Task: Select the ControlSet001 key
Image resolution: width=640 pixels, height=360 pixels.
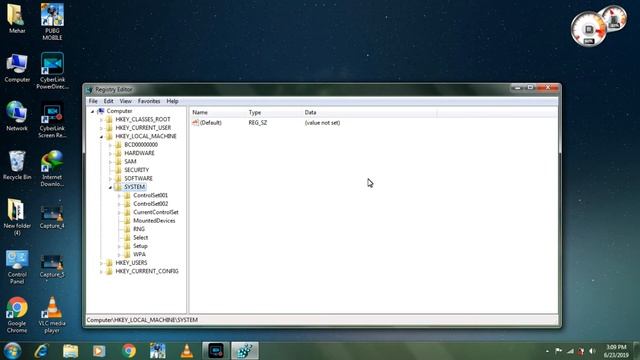Action: 150,196
